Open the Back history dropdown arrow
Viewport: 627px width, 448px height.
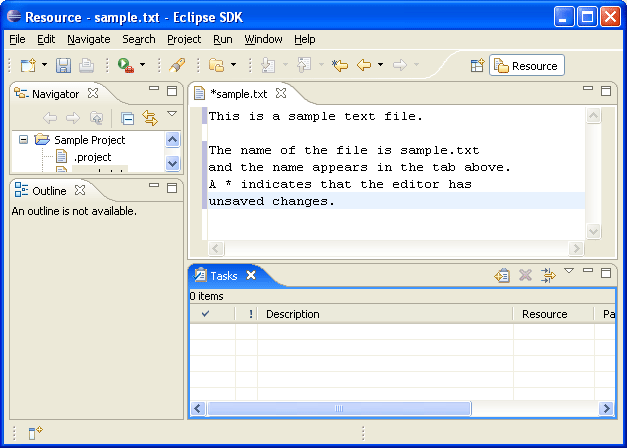pyautogui.click(x=380, y=64)
